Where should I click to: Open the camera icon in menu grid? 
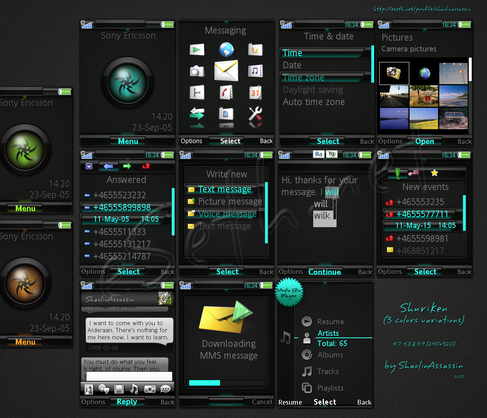[x=197, y=71]
